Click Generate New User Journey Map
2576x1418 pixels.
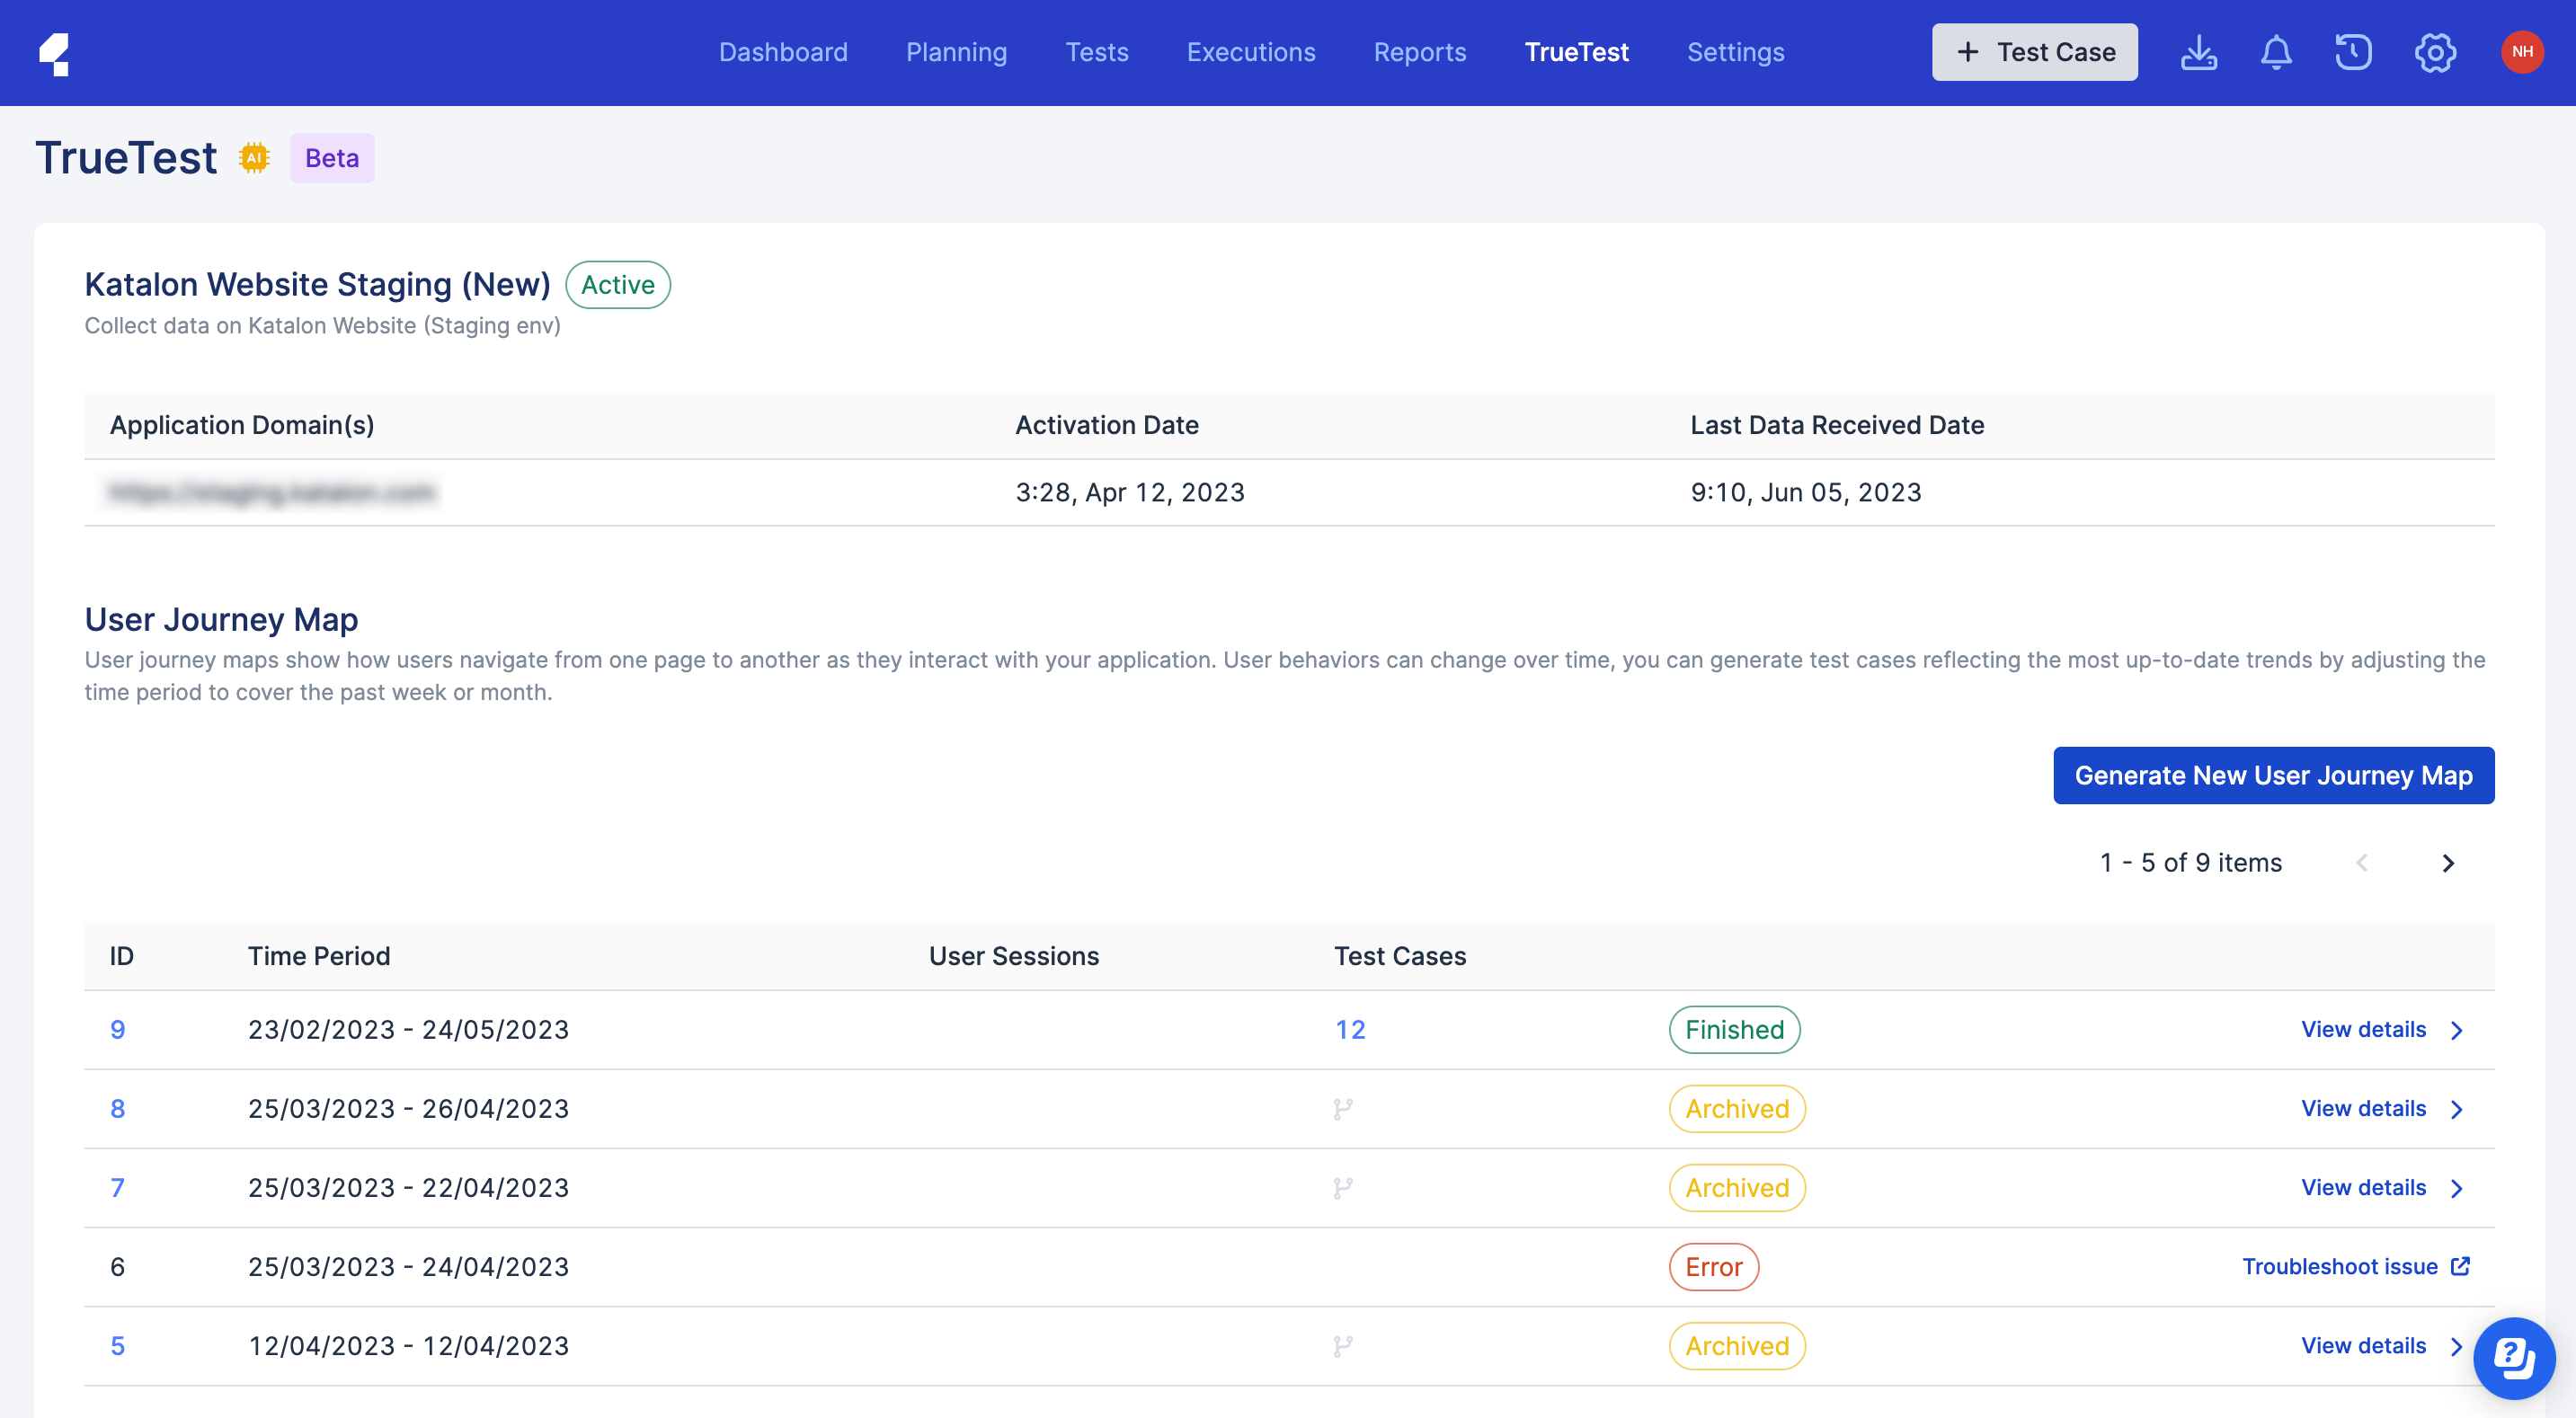click(x=2273, y=775)
